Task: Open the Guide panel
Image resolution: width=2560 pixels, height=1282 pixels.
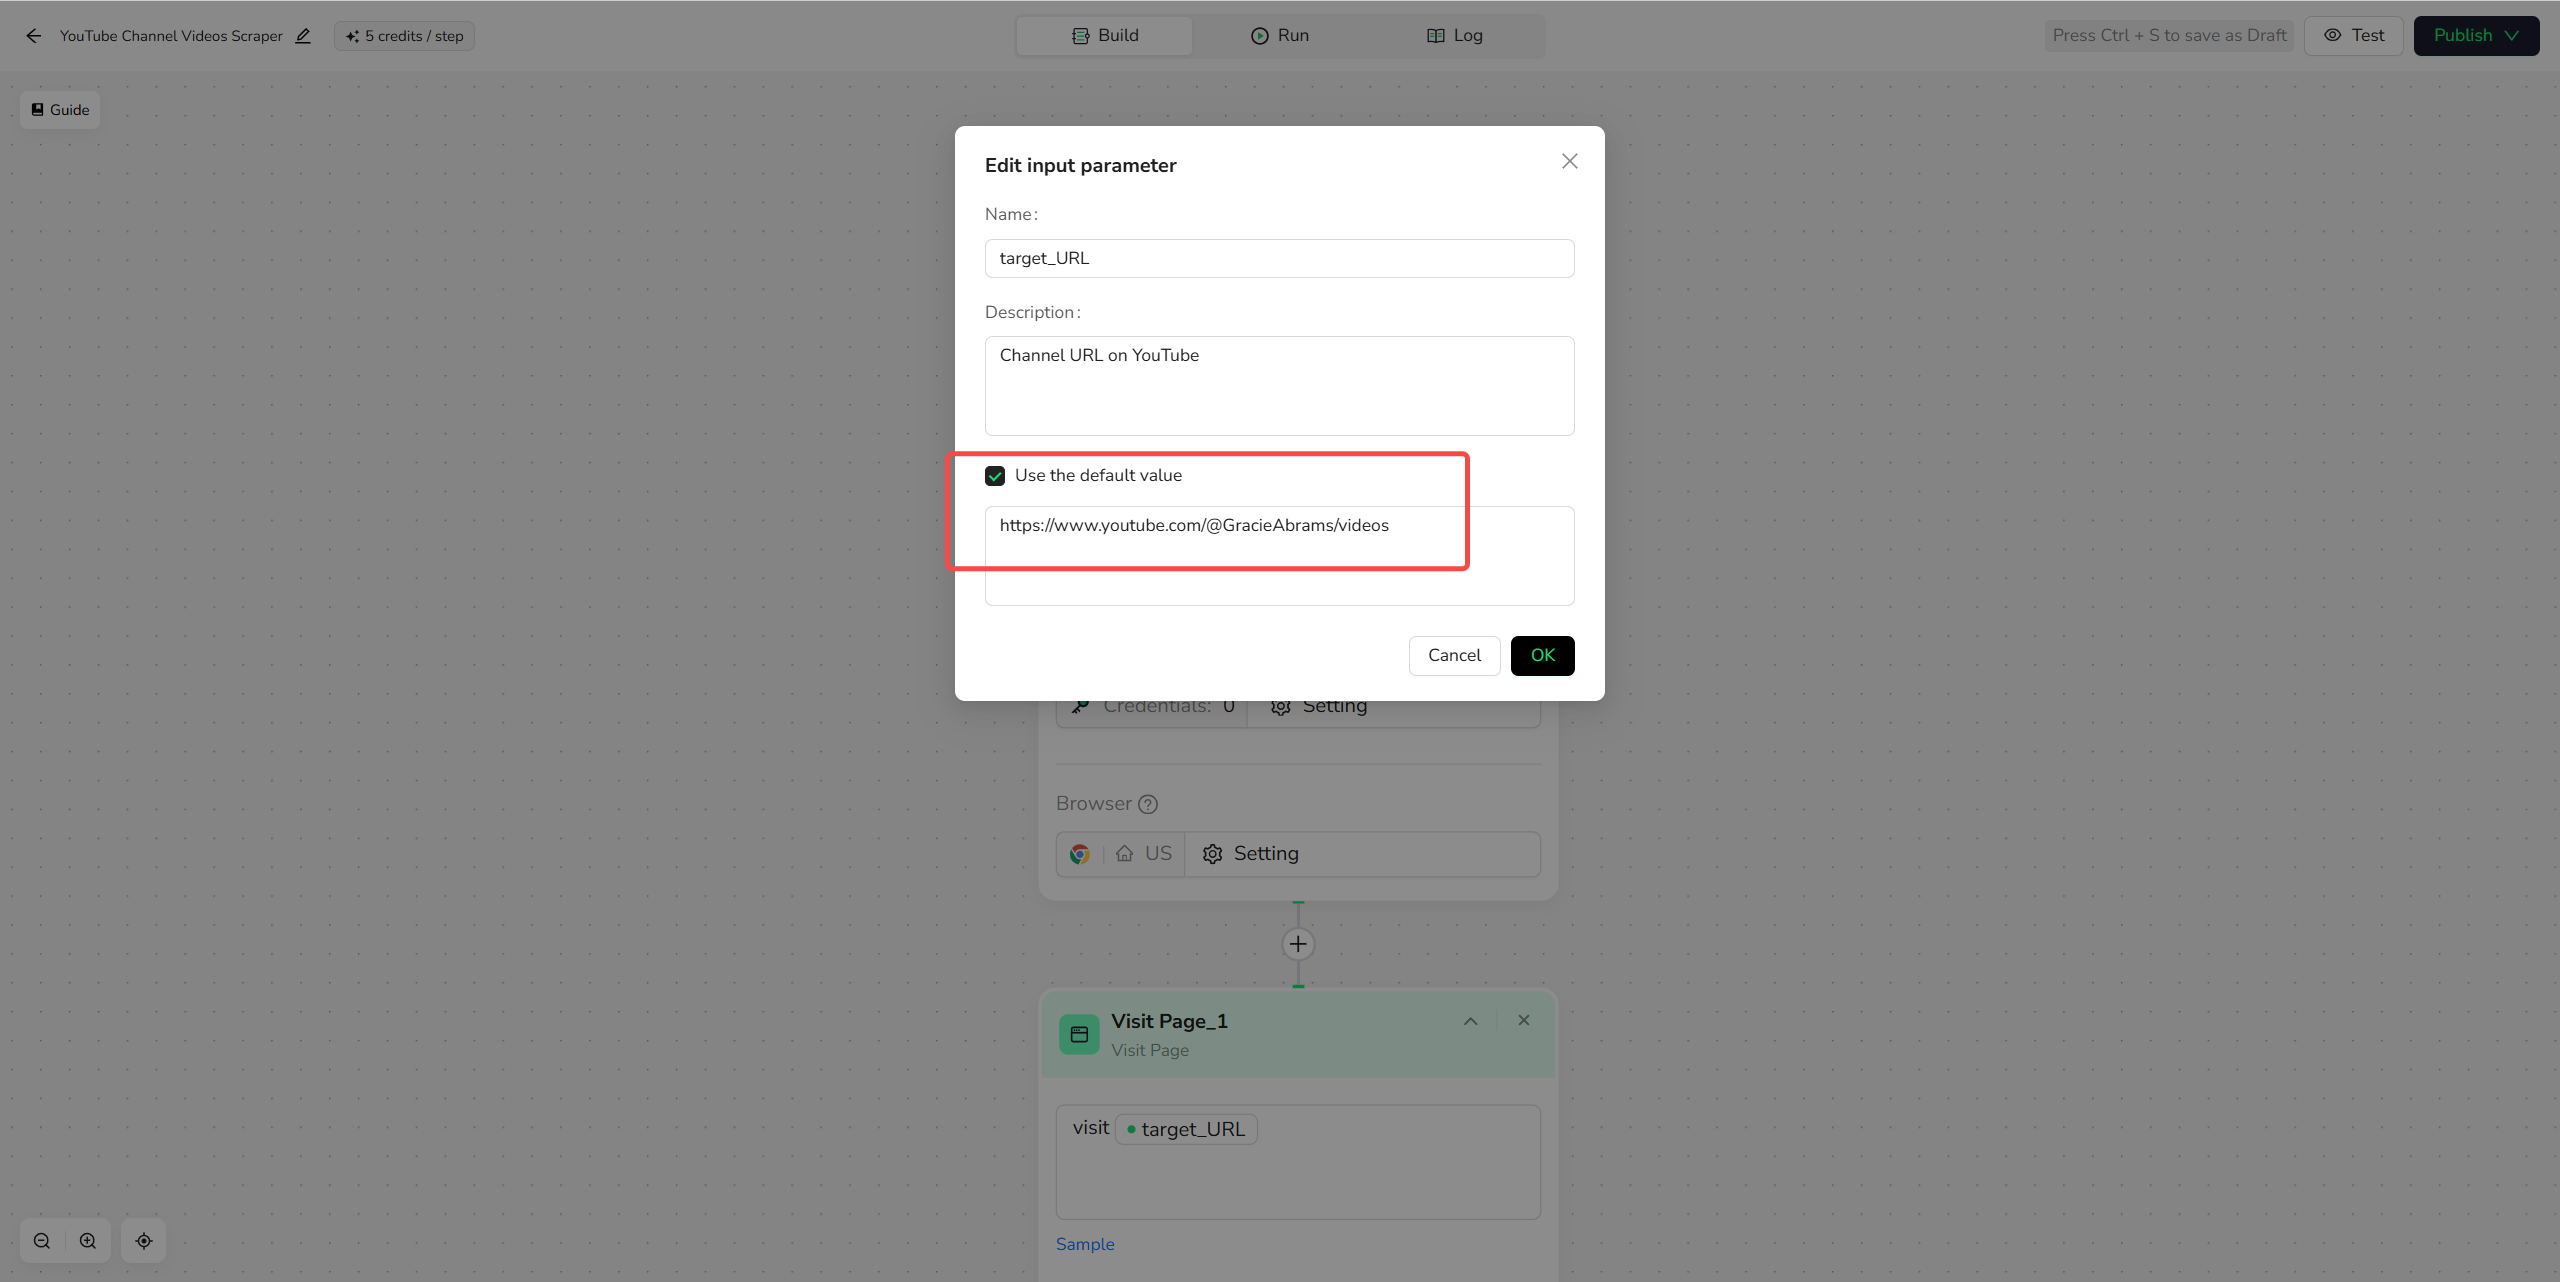Action: (60, 110)
